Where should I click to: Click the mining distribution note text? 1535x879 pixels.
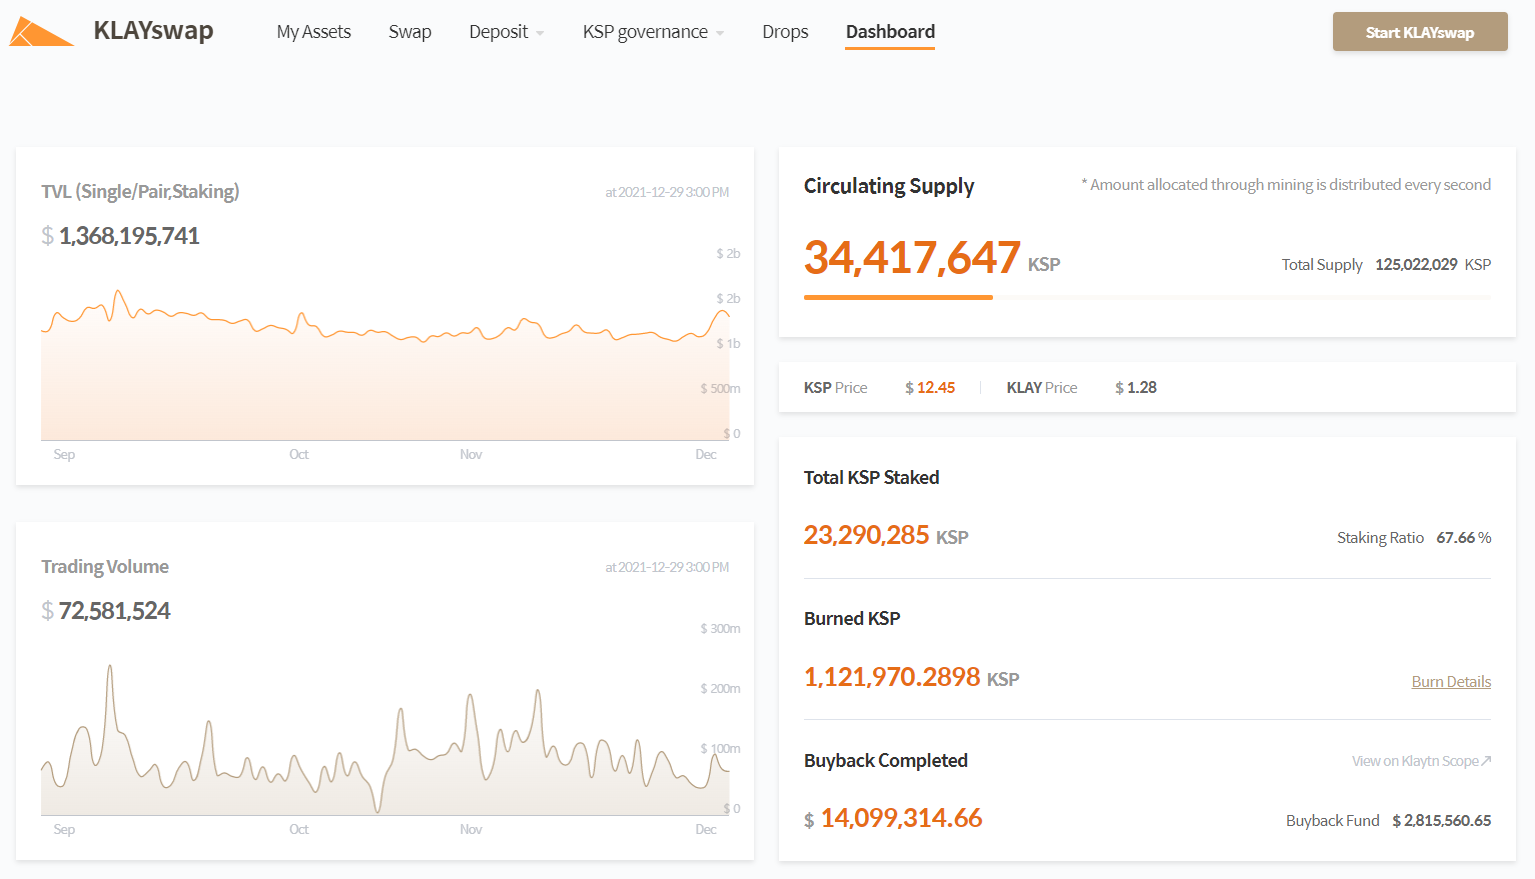1286,185
